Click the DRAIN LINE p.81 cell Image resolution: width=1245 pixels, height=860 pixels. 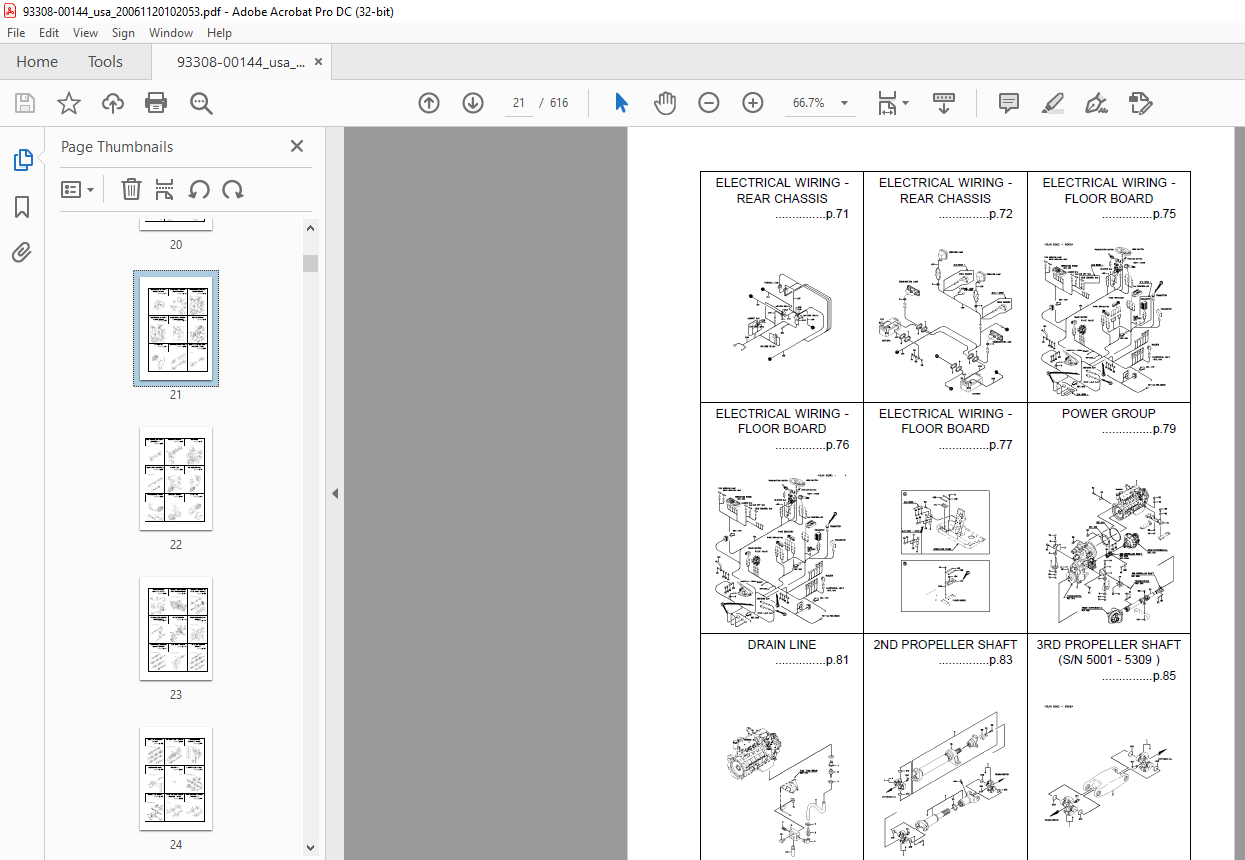(782, 747)
